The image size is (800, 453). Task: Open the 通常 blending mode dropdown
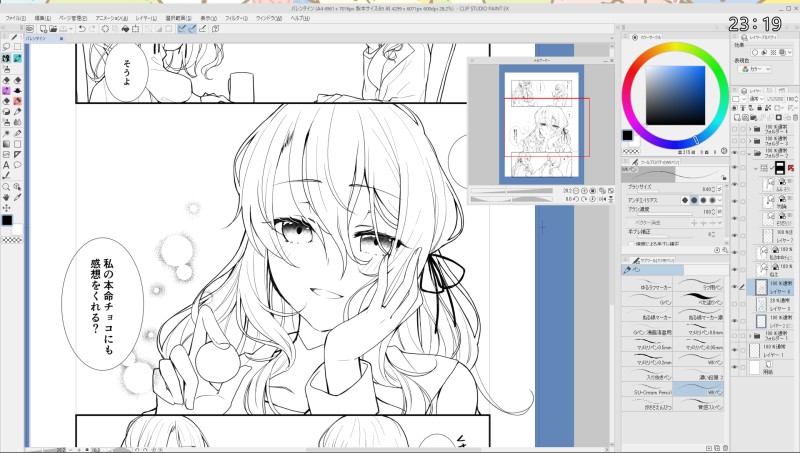757,99
